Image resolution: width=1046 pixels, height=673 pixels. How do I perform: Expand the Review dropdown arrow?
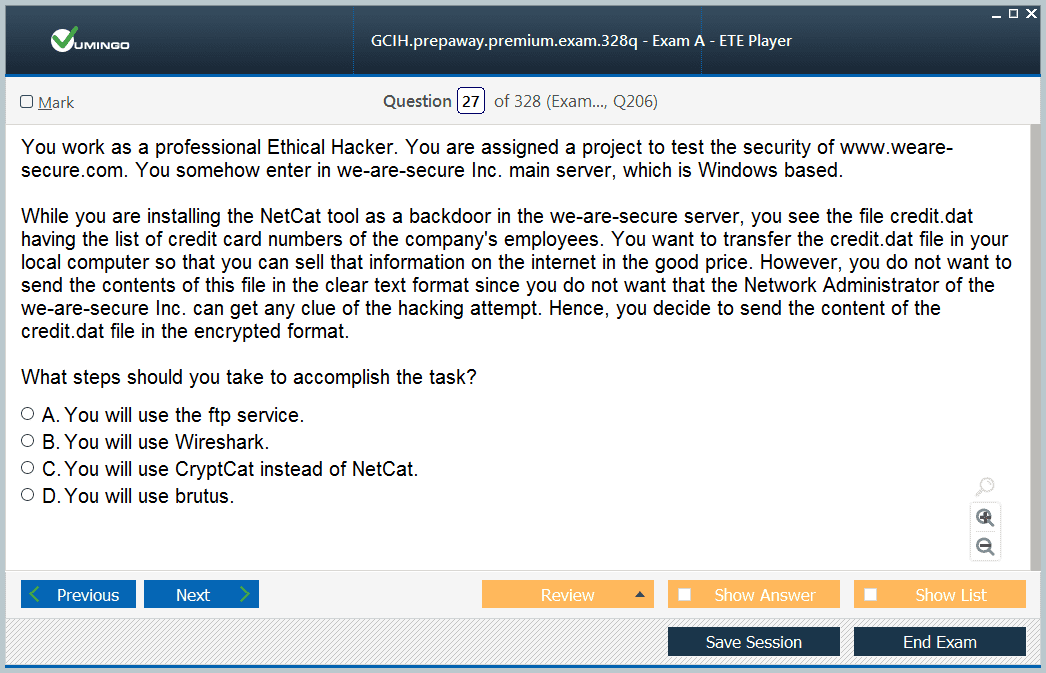coord(639,595)
